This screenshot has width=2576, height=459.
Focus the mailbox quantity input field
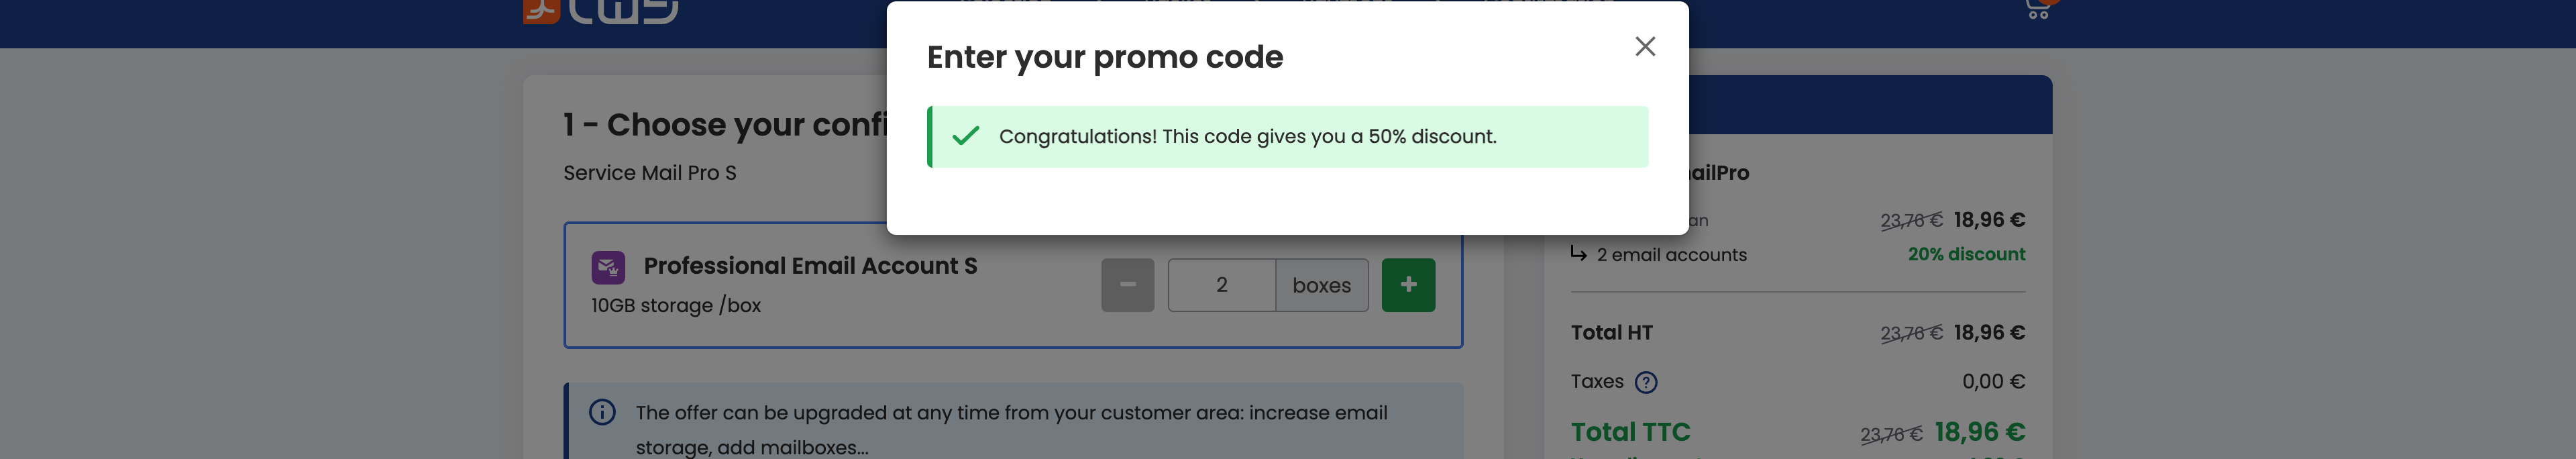click(x=1221, y=285)
